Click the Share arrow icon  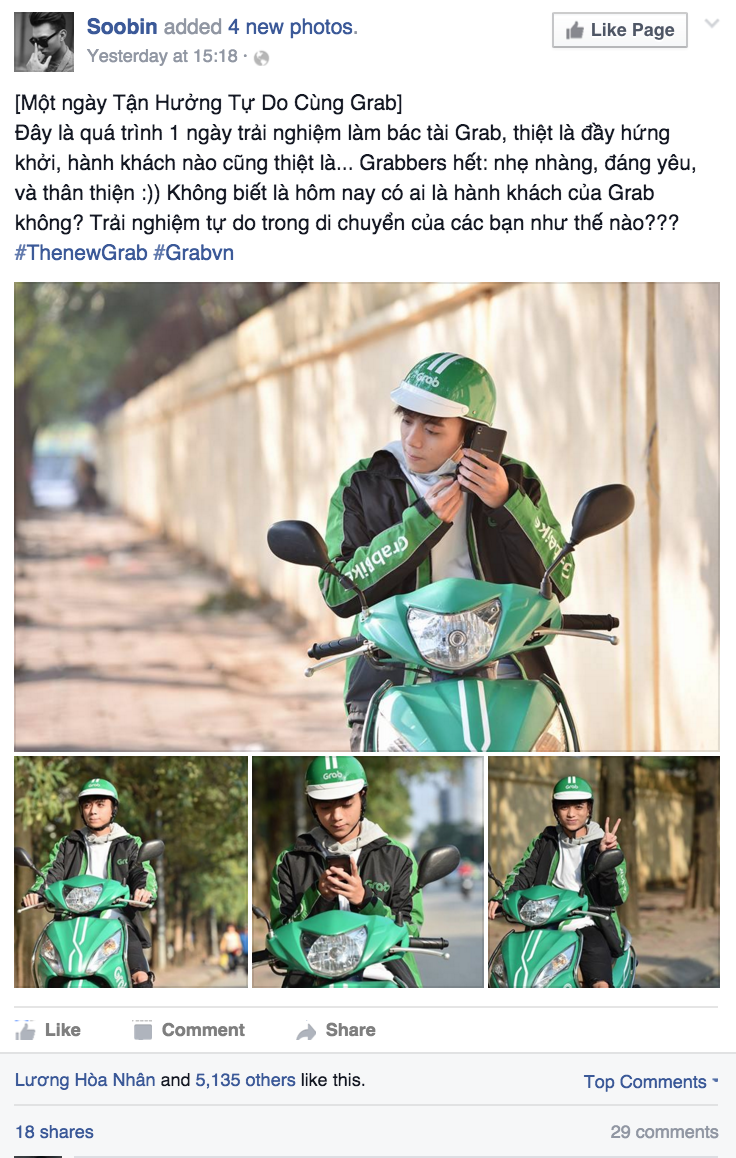pyautogui.click(x=306, y=1031)
